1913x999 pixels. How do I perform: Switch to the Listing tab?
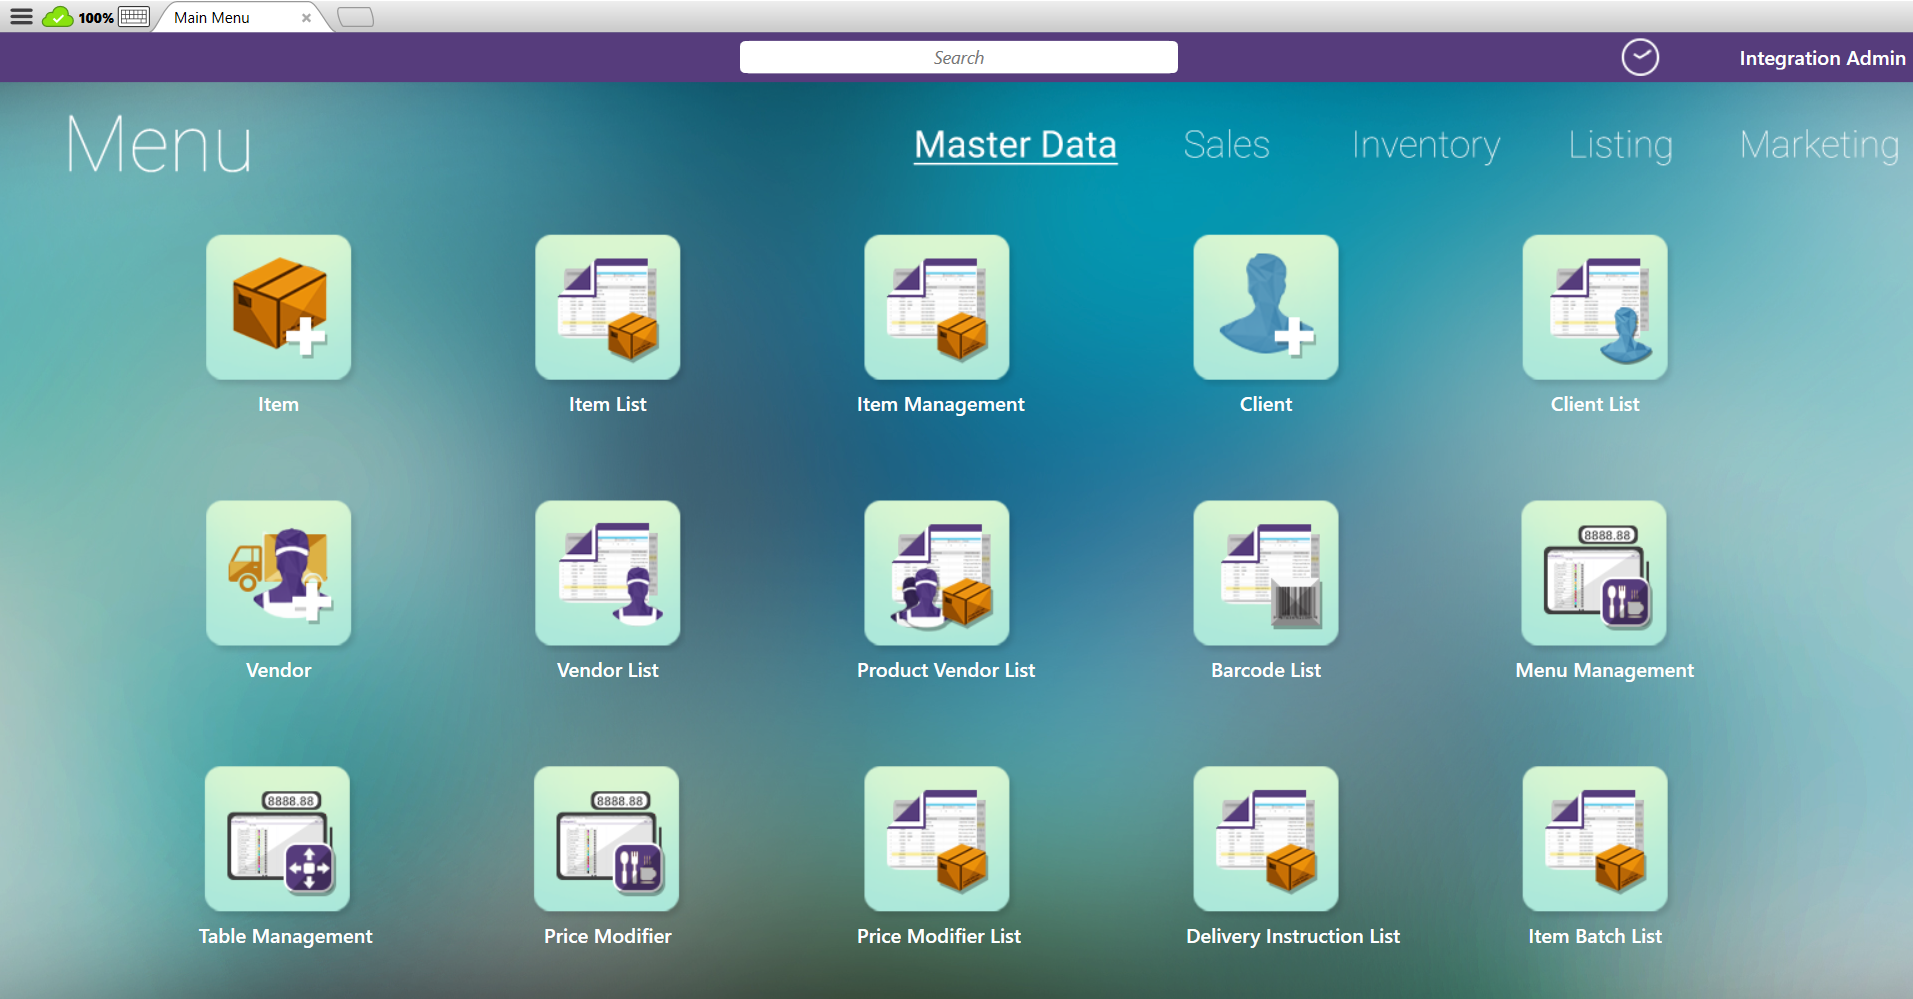pyautogui.click(x=1620, y=146)
